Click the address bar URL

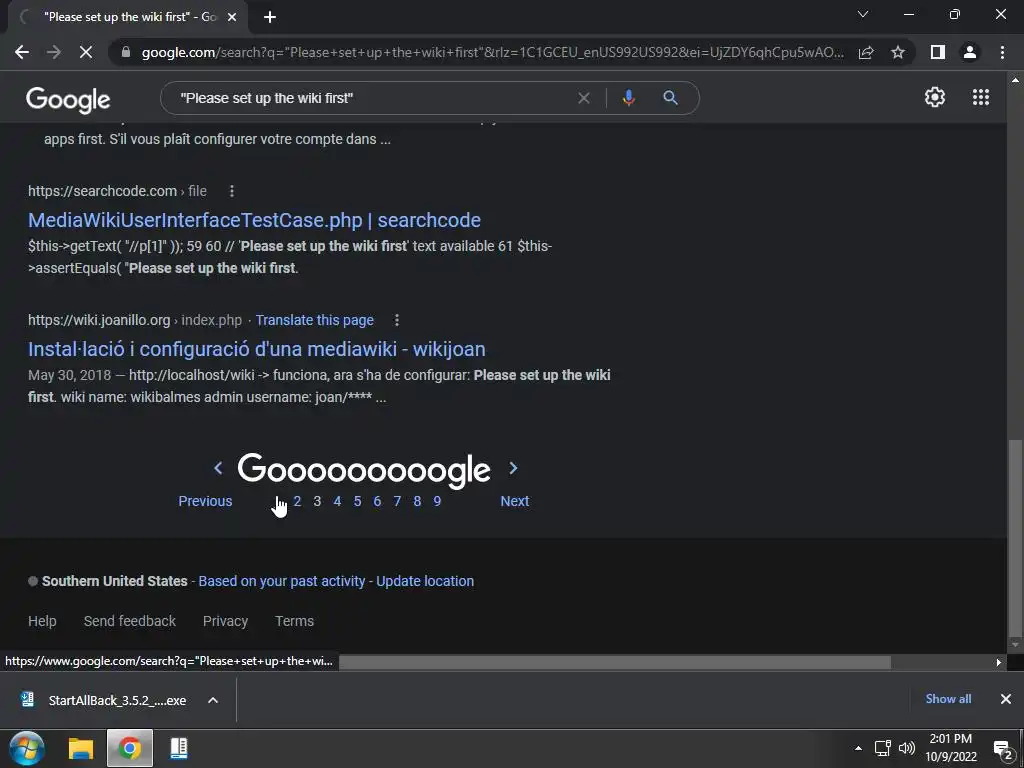[x=492, y=52]
